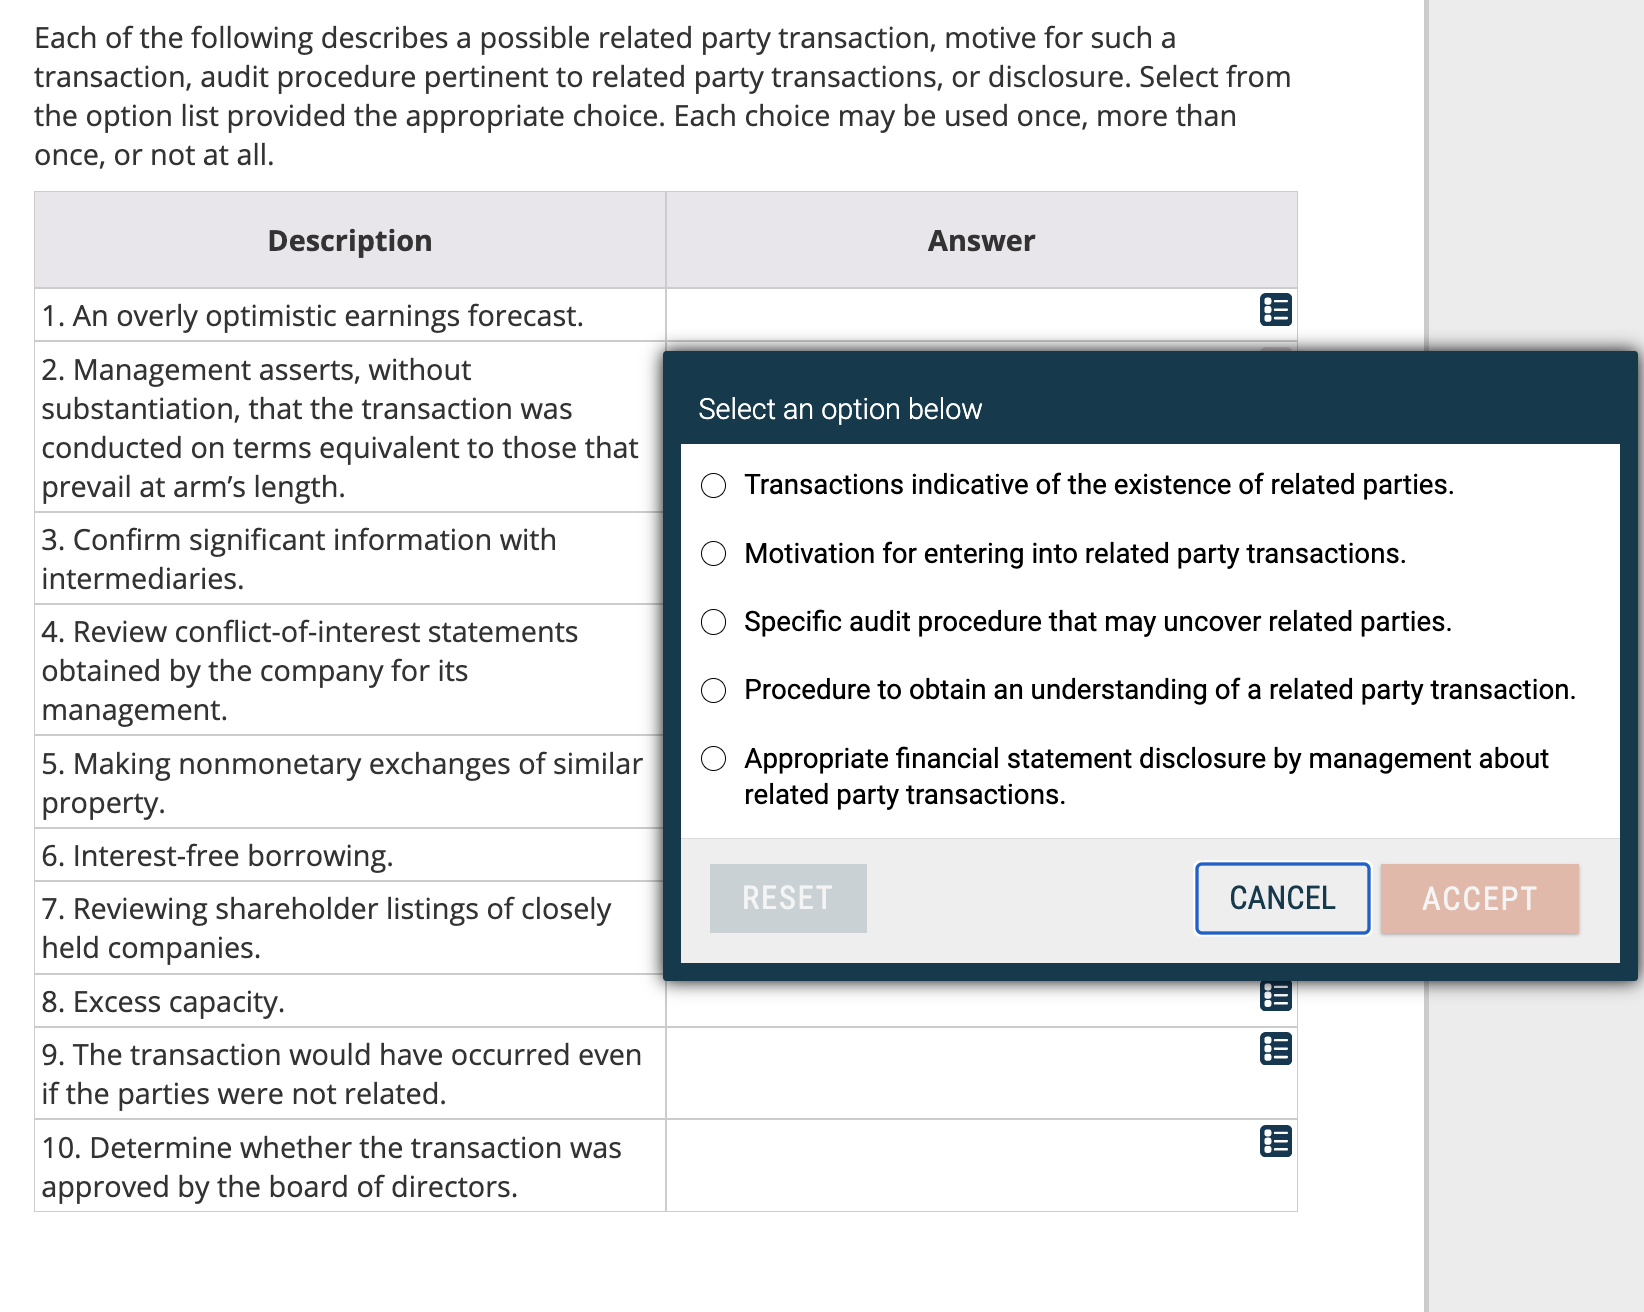Reset the option selection
The height and width of the screenshot is (1312, 1644).
click(787, 898)
